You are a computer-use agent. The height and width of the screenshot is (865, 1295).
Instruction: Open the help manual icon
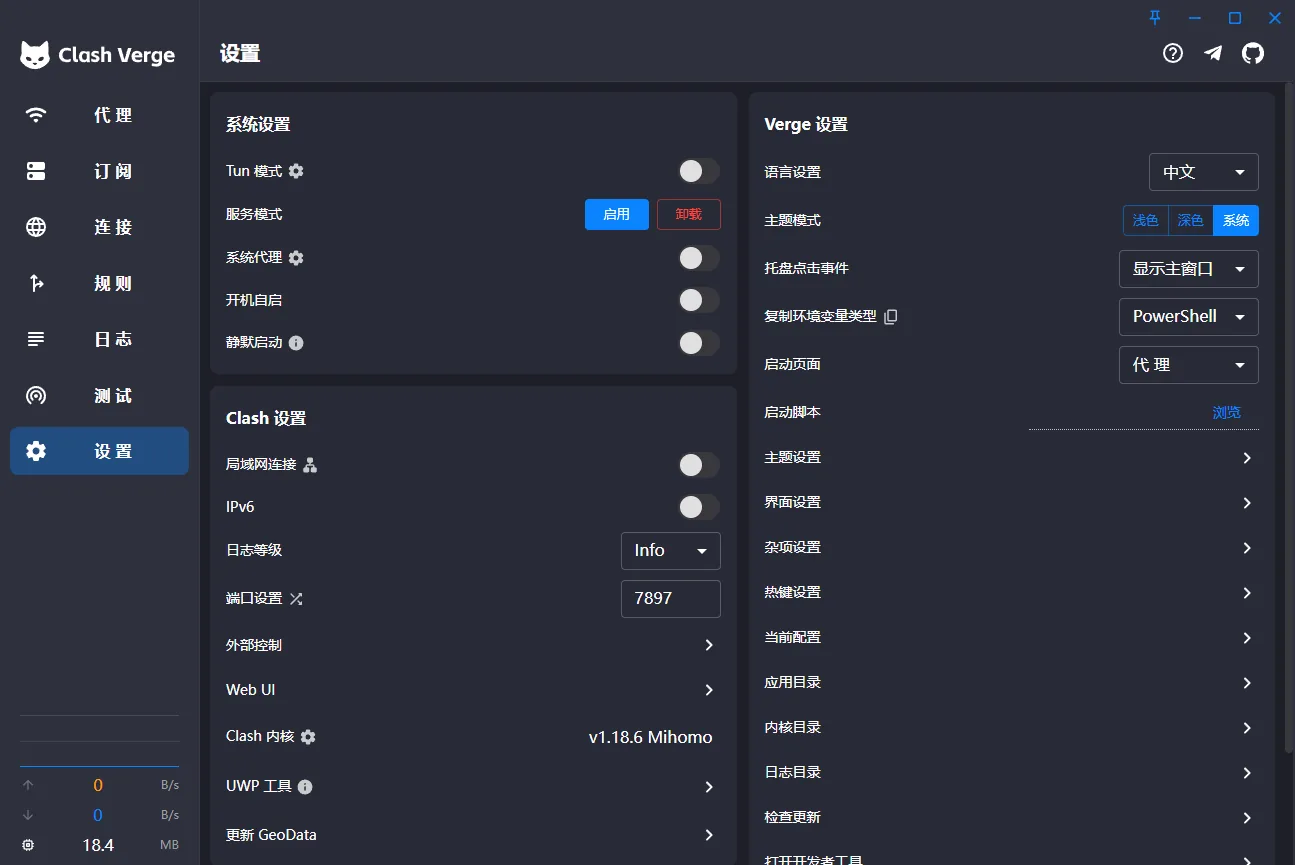1173,53
